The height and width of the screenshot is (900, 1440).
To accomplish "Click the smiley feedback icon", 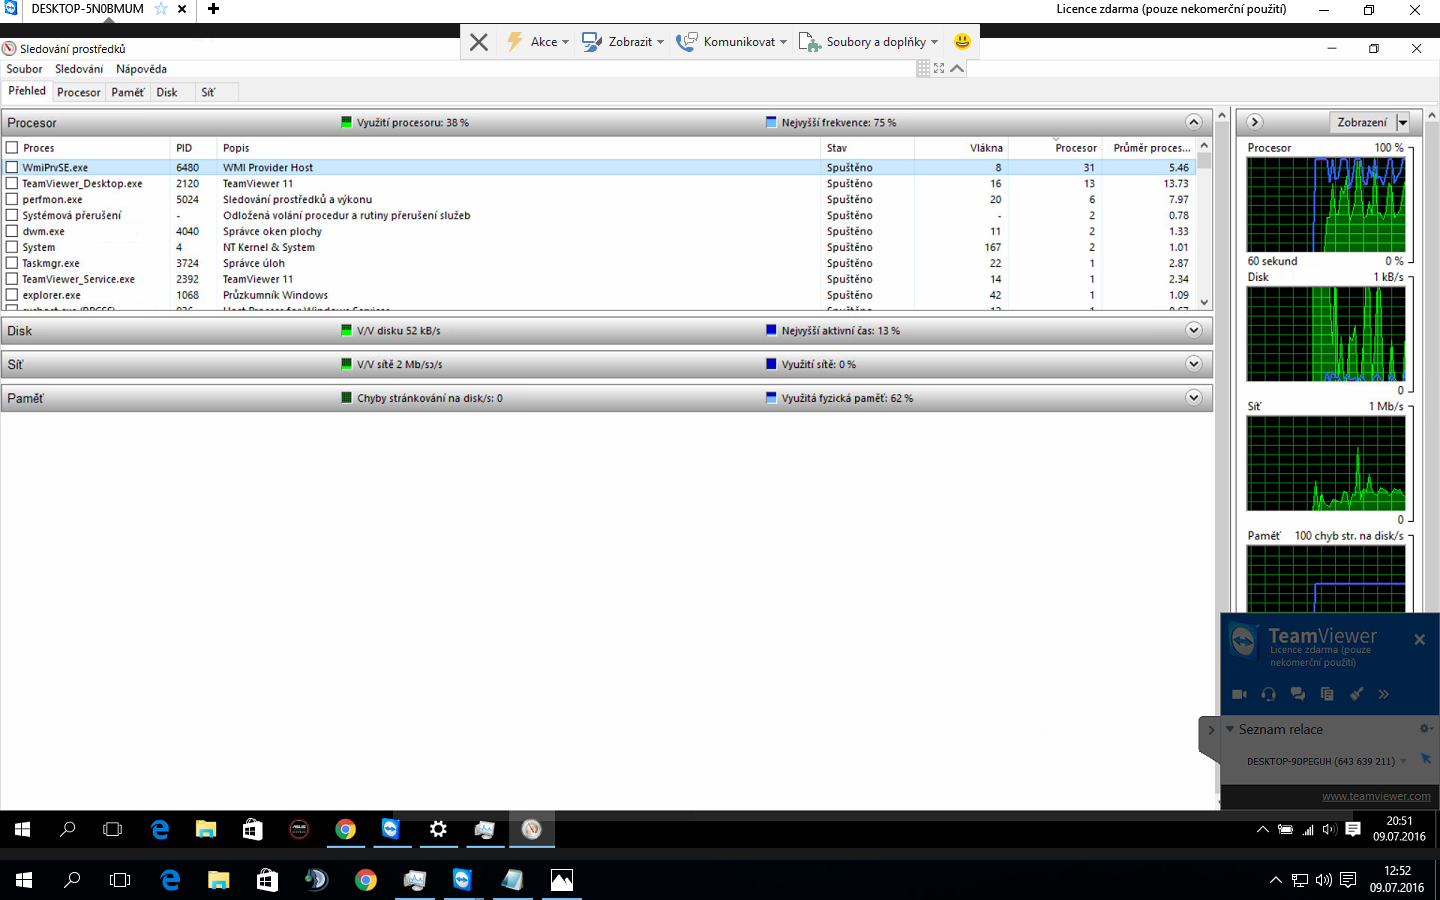I will 962,42.
